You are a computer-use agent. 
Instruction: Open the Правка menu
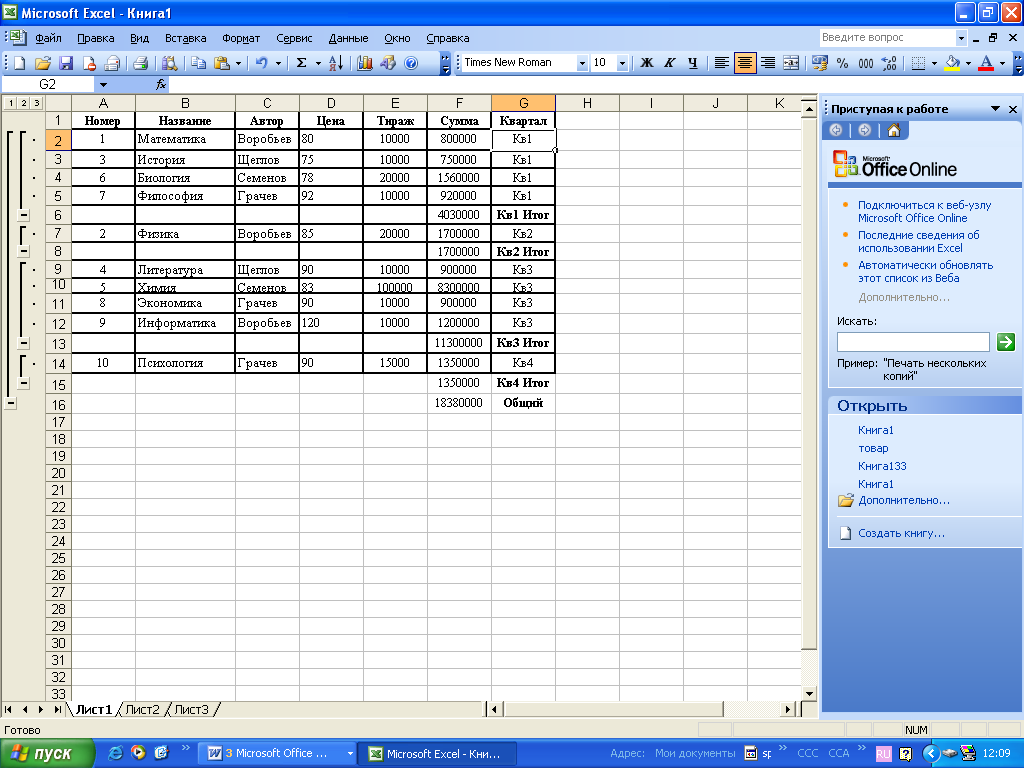tap(95, 38)
